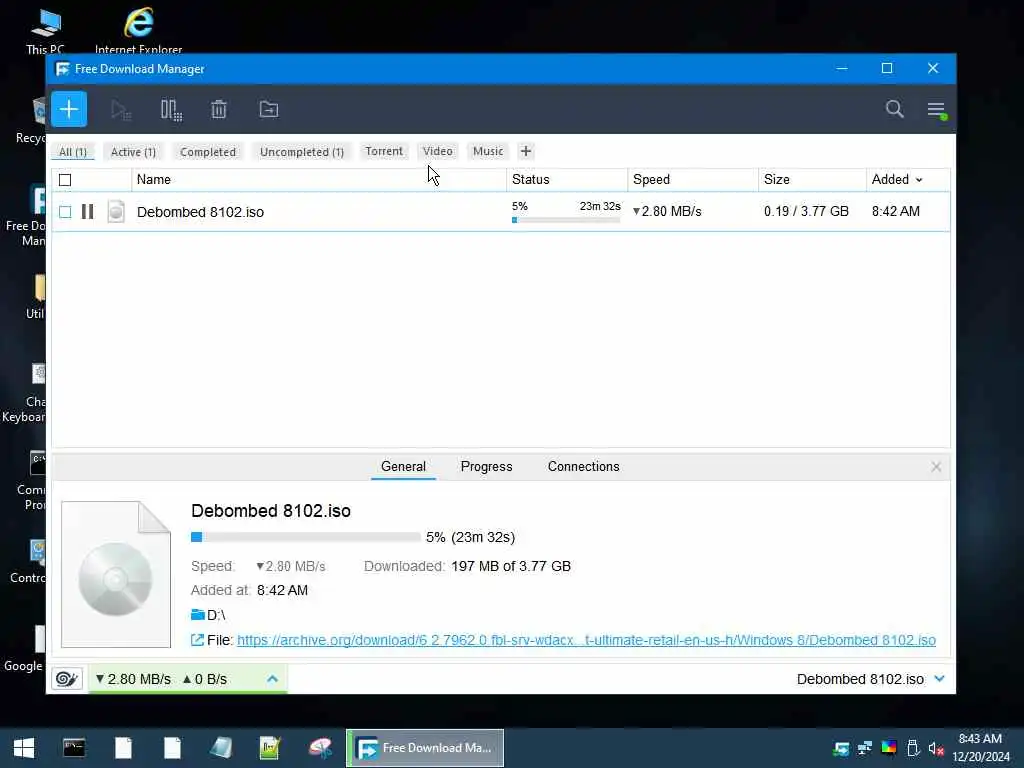Image resolution: width=1024 pixels, height=768 pixels.
Task: Select the Uncompleted (1) filter tab
Action: tap(302, 152)
